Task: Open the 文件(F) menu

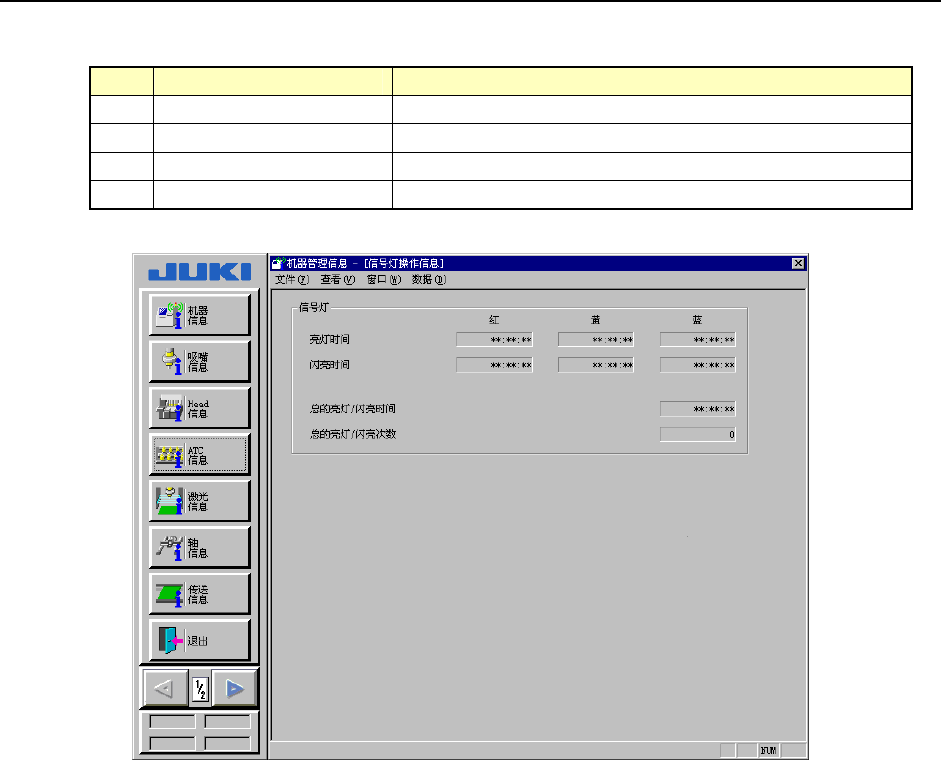Action: [292, 280]
